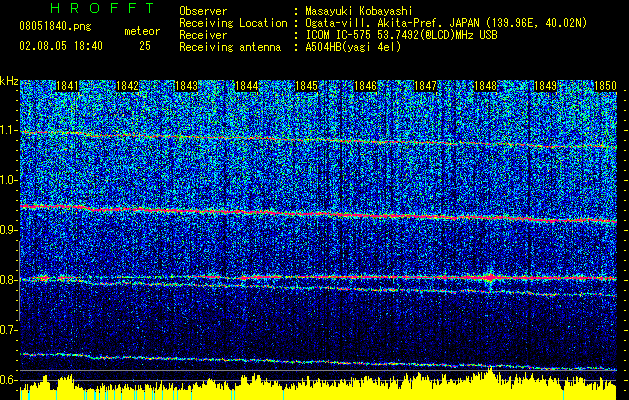Click the meteor count value 25
Screen dimensions: 629x400
click(x=146, y=46)
